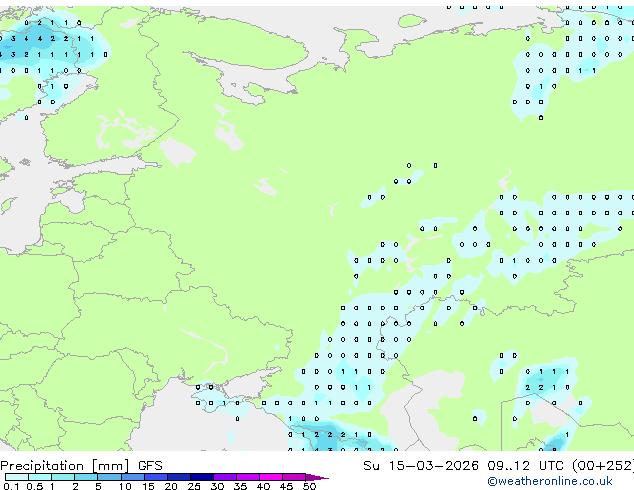Click the legend label '0.1'
634x490 pixels.
(x=11, y=486)
